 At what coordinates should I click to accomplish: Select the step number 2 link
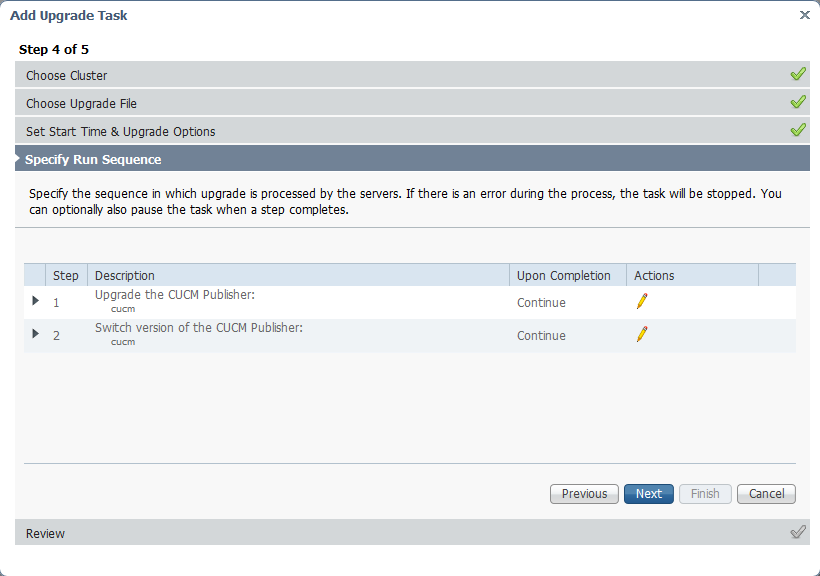57,336
